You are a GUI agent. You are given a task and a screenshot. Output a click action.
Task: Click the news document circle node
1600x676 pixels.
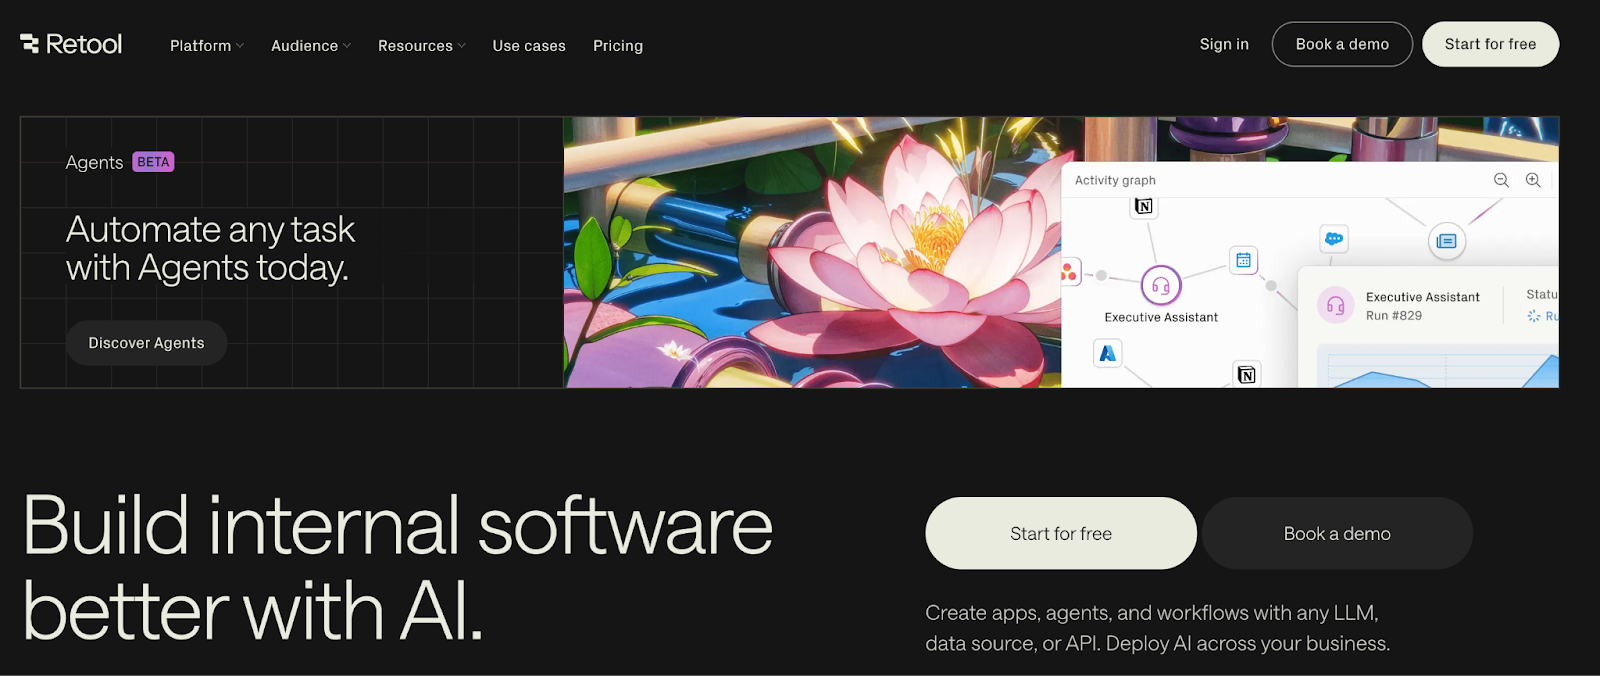[1446, 241]
